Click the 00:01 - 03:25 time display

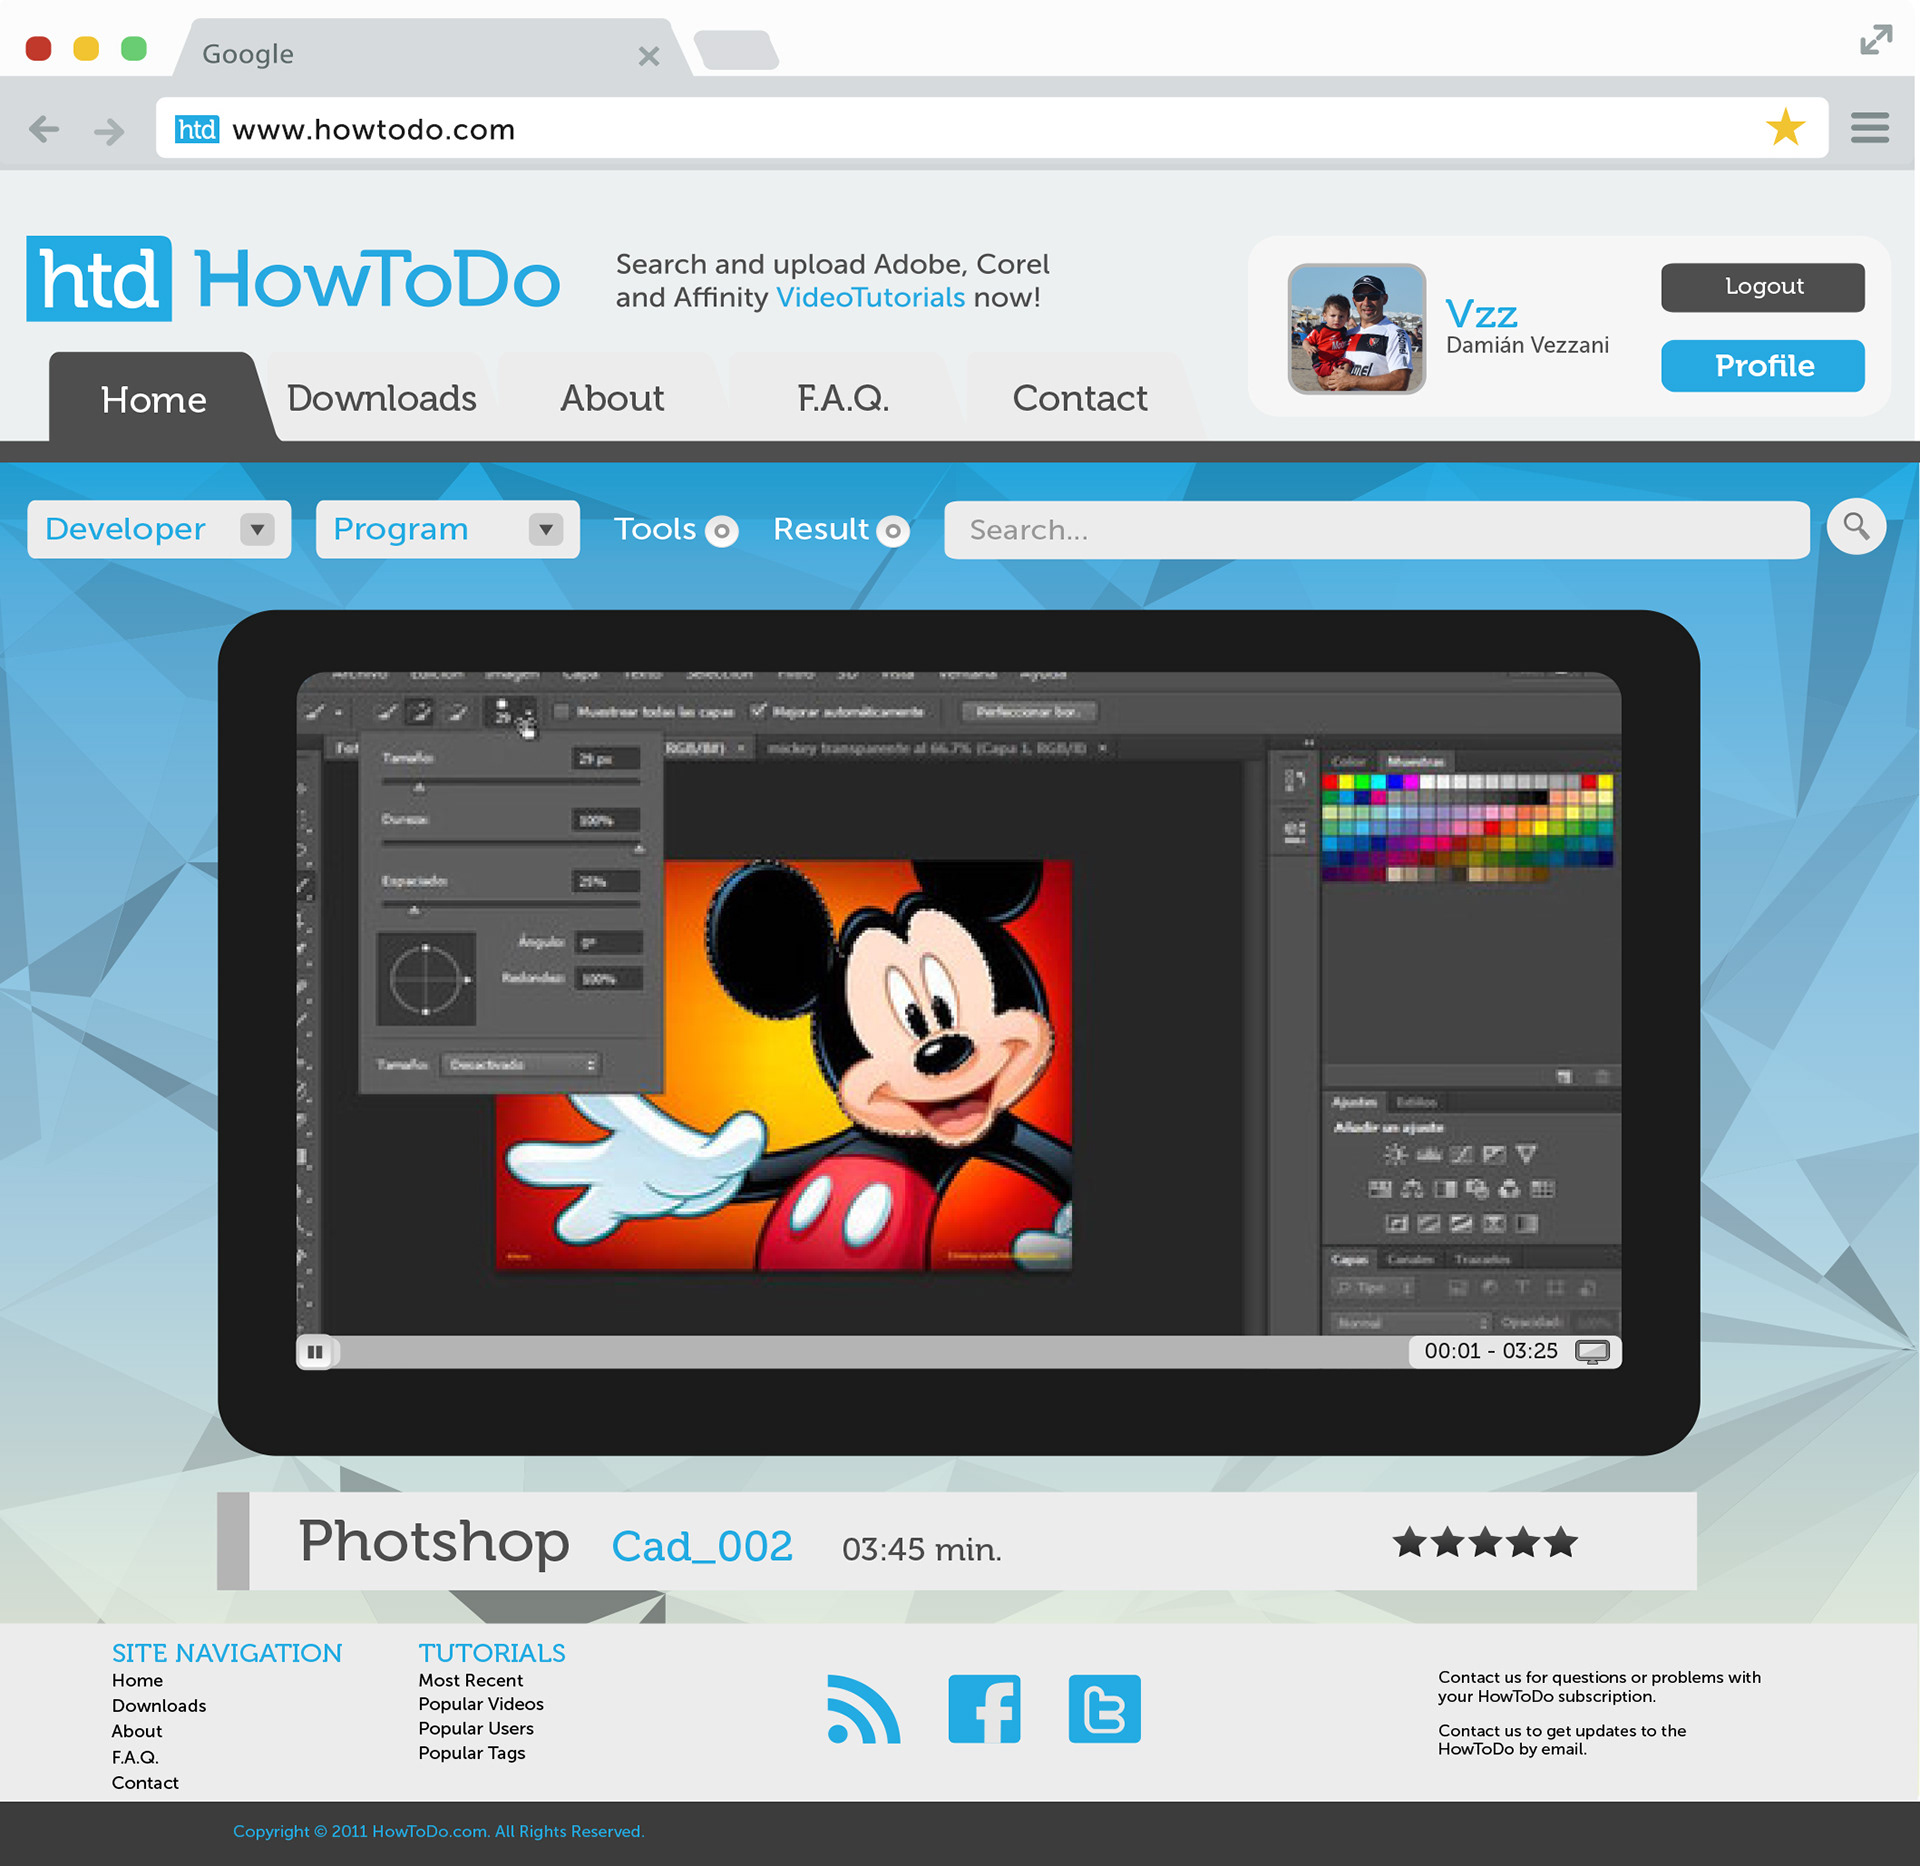(x=1490, y=1351)
